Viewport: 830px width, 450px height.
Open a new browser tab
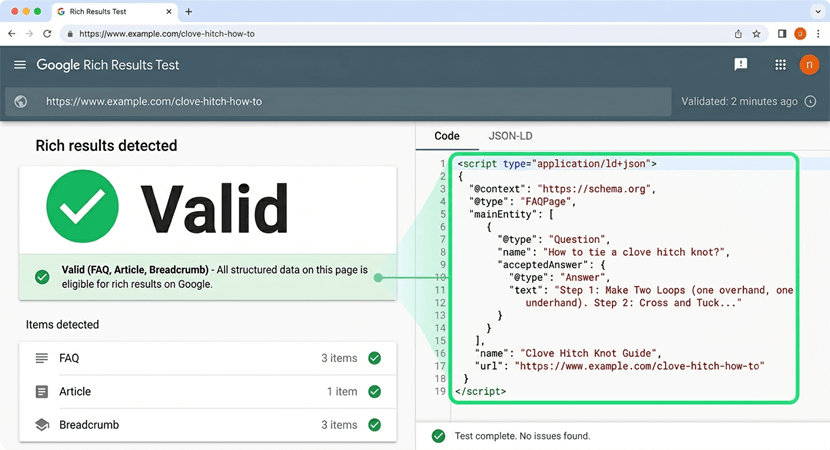(188, 11)
